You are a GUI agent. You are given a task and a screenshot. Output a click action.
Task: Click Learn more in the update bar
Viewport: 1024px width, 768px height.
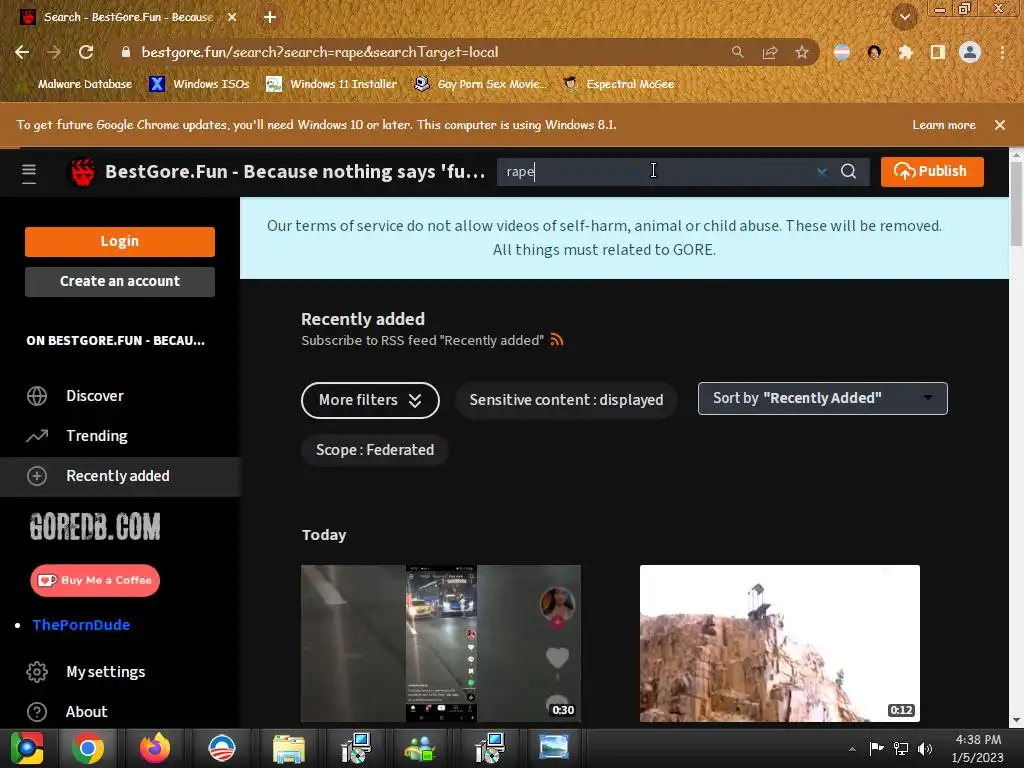coord(944,125)
